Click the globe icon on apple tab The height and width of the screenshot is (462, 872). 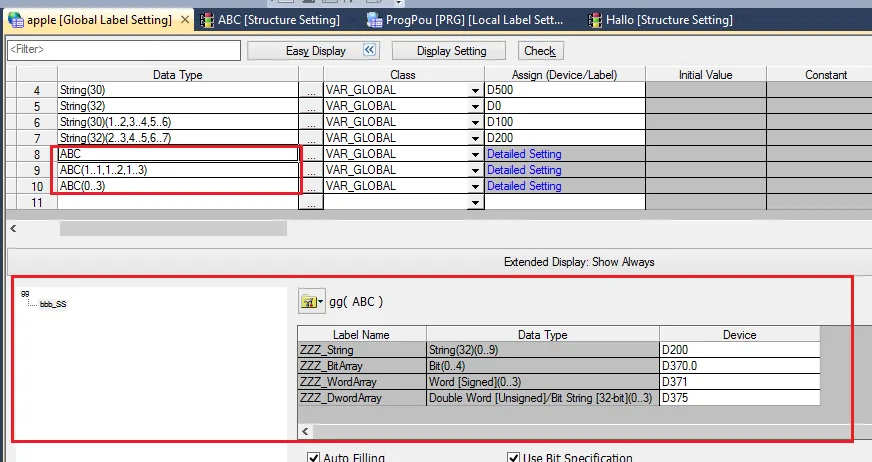(x=15, y=21)
